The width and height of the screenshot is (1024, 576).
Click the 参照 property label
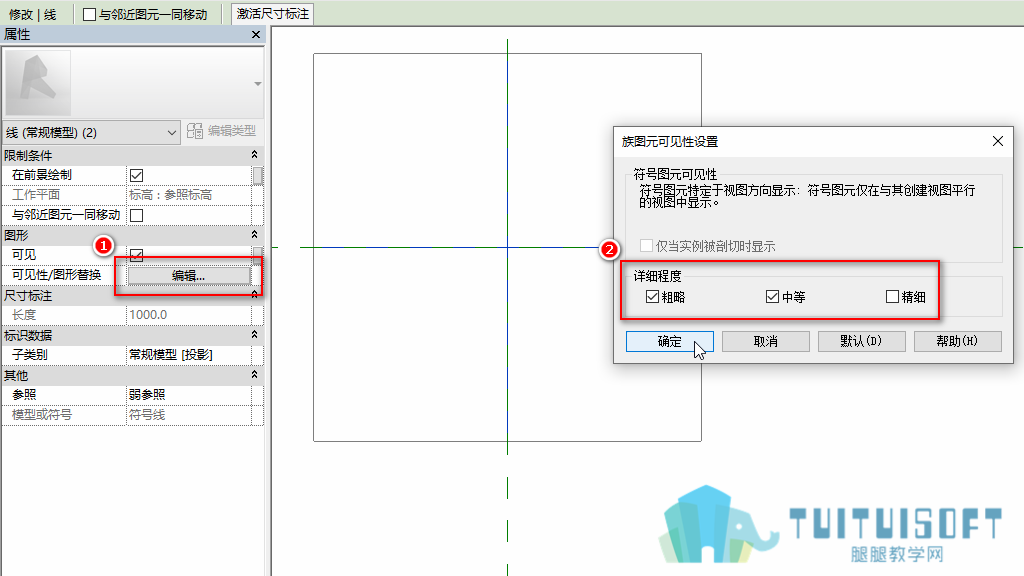coord(24,394)
